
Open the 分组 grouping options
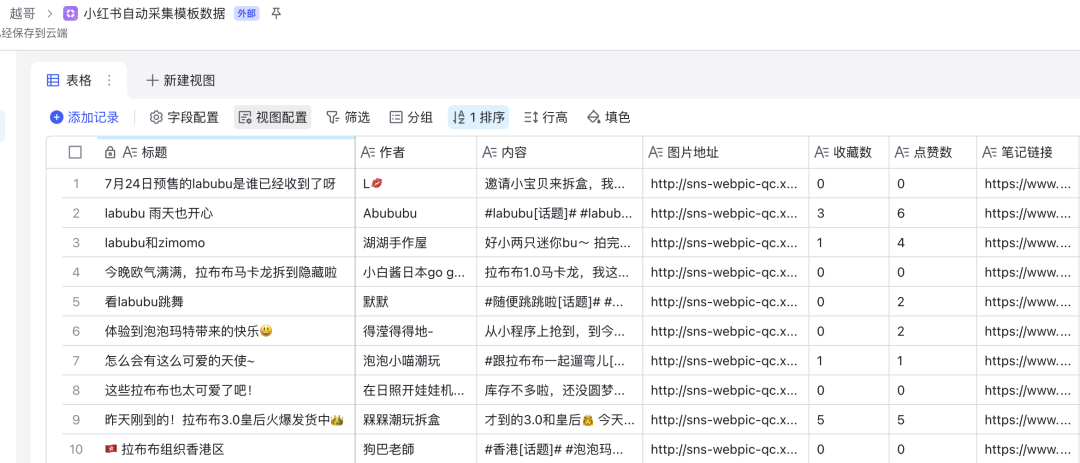click(x=411, y=118)
